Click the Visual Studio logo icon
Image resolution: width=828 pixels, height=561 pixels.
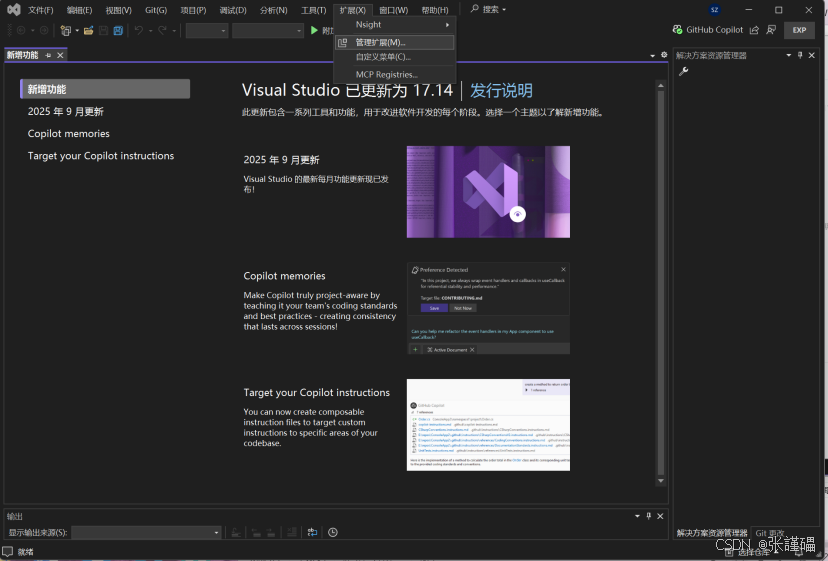(14, 10)
